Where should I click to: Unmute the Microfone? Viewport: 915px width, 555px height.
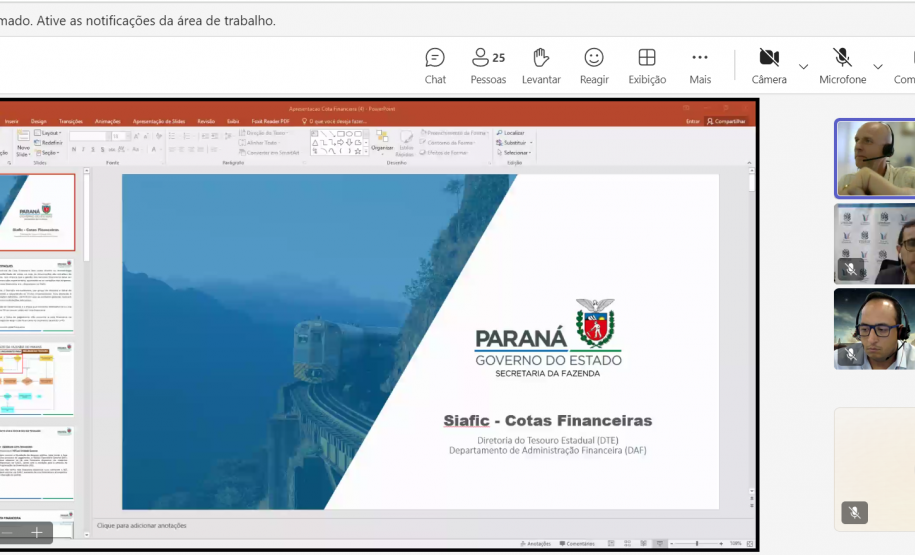(x=842, y=66)
